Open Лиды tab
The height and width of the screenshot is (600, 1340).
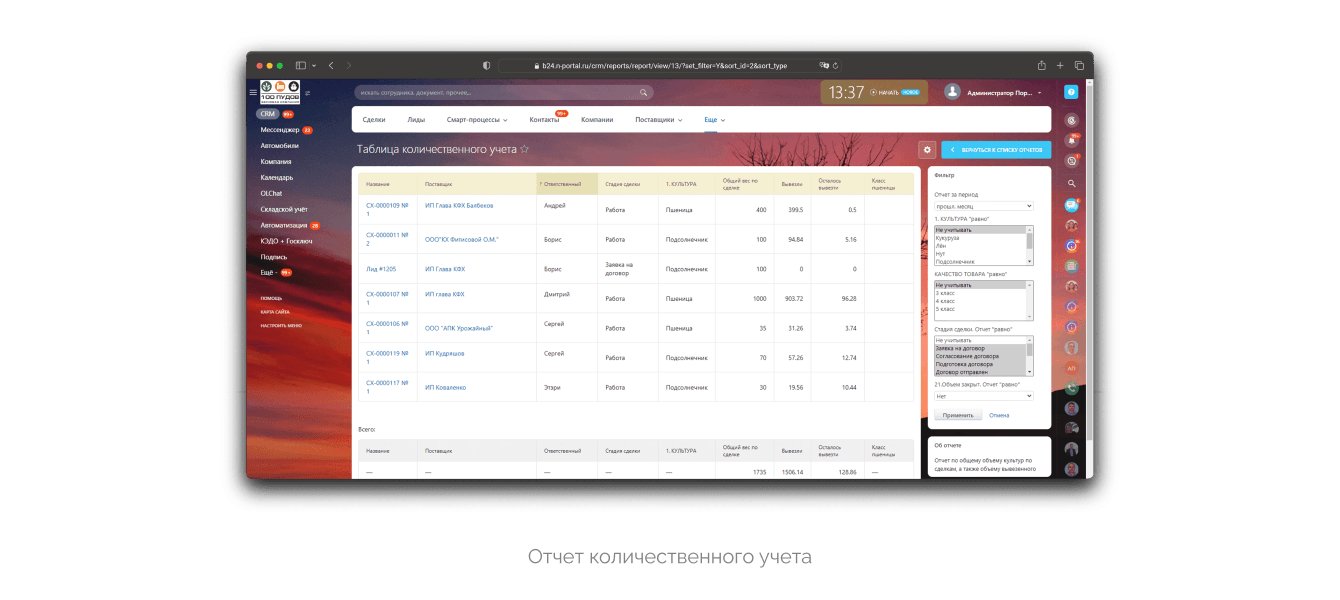[416, 119]
